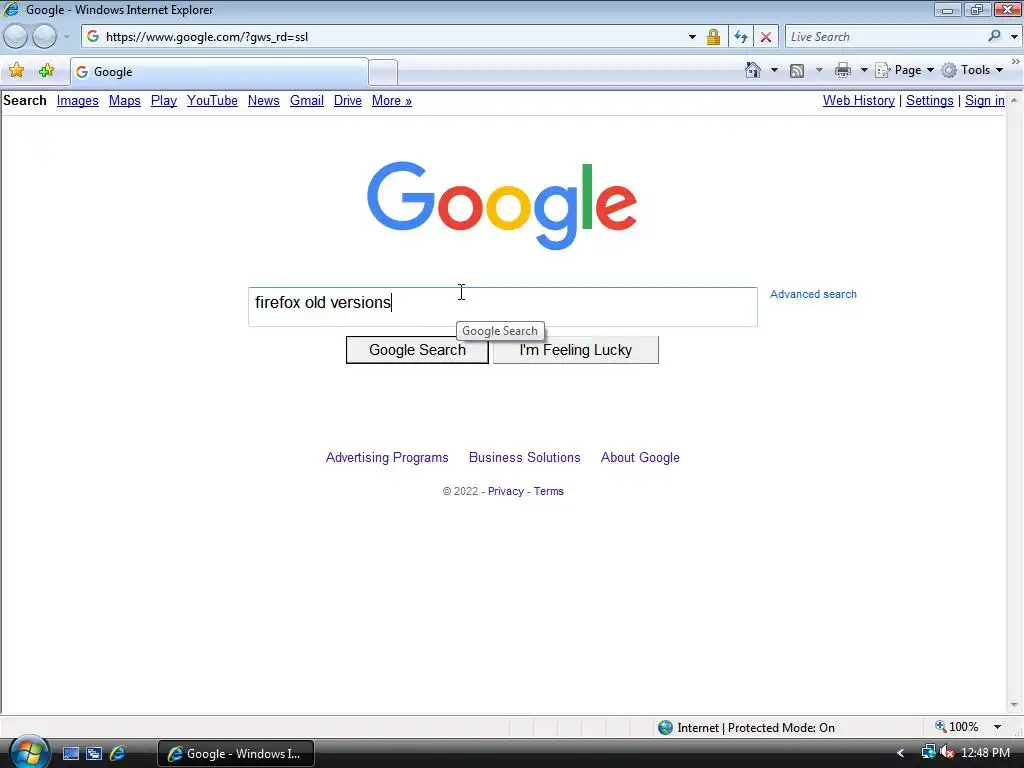
Task: Open the Play link
Action: tap(164, 101)
